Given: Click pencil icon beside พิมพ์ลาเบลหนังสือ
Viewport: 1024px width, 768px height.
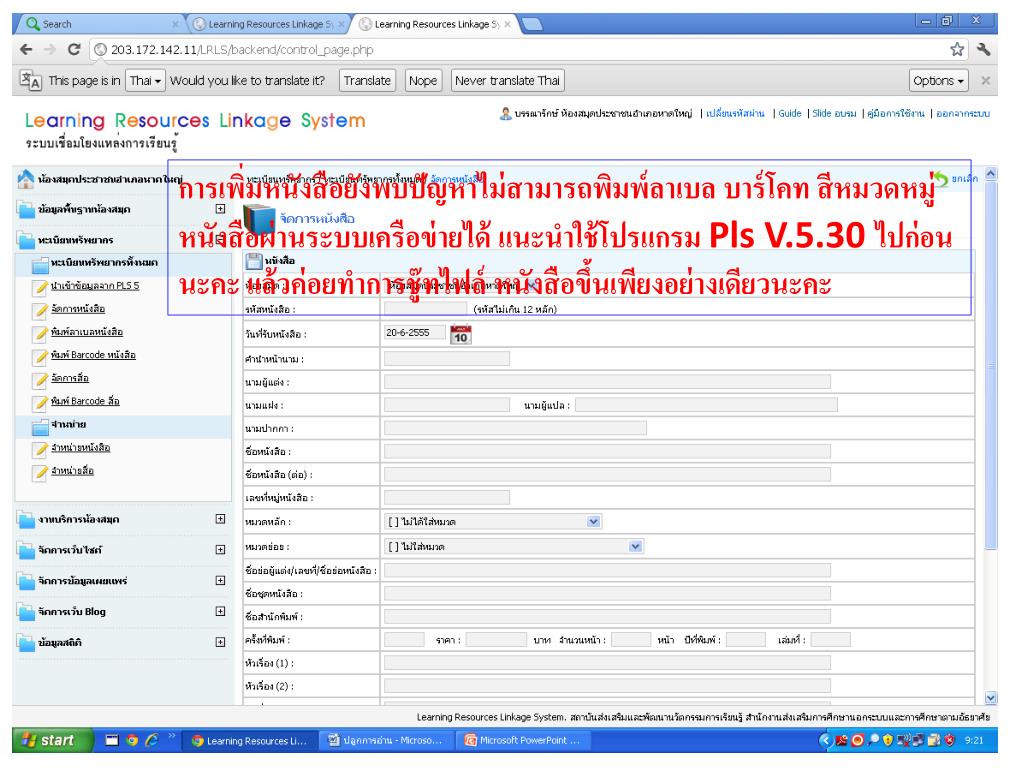Looking at the screenshot, I should tap(41, 332).
